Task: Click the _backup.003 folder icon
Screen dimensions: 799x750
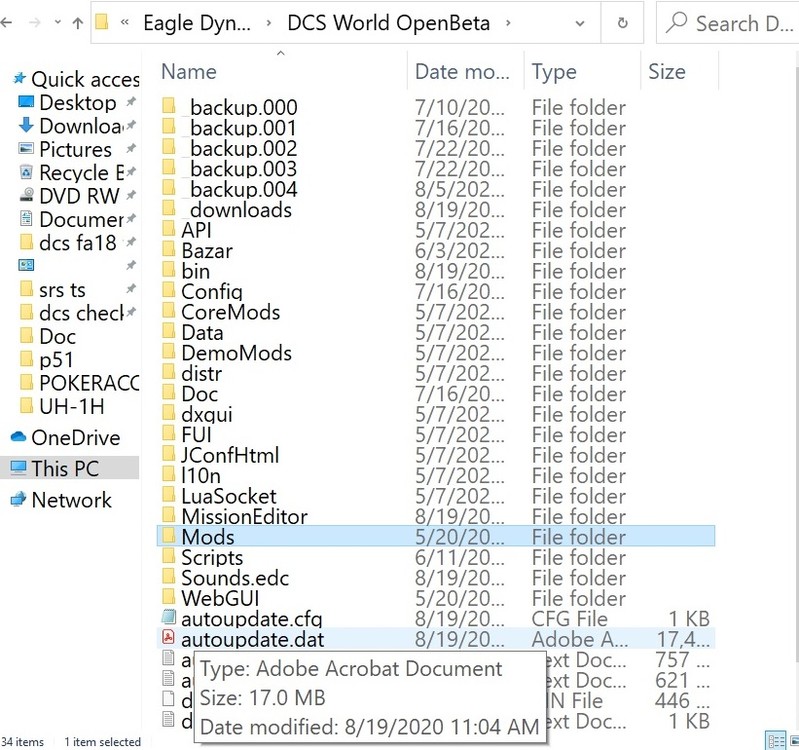Action: (169, 167)
